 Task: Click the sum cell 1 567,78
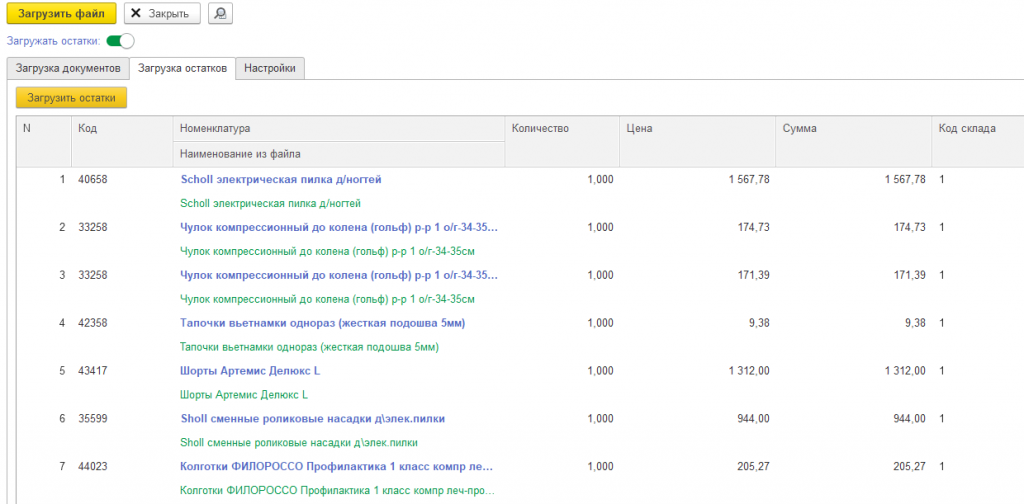pyautogui.click(x=905, y=180)
